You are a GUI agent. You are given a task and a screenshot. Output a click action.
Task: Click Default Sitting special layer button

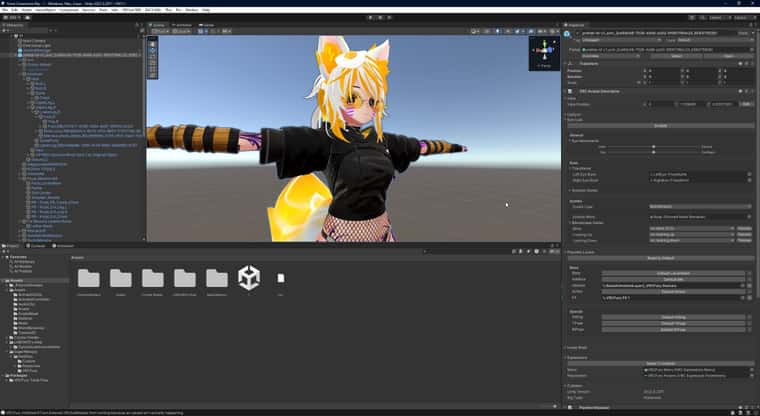pyautogui.click(x=673, y=317)
